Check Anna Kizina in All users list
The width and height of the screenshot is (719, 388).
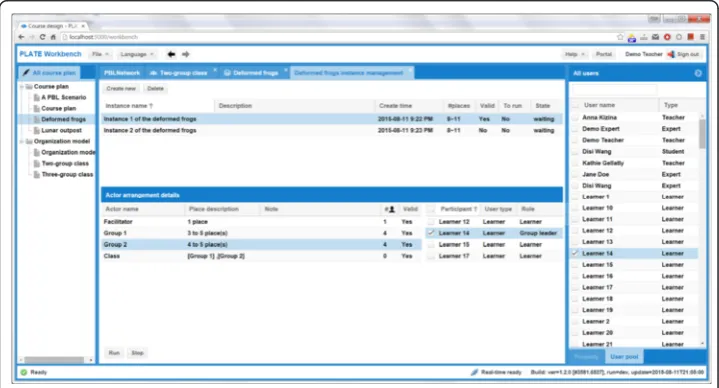pos(575,118)
